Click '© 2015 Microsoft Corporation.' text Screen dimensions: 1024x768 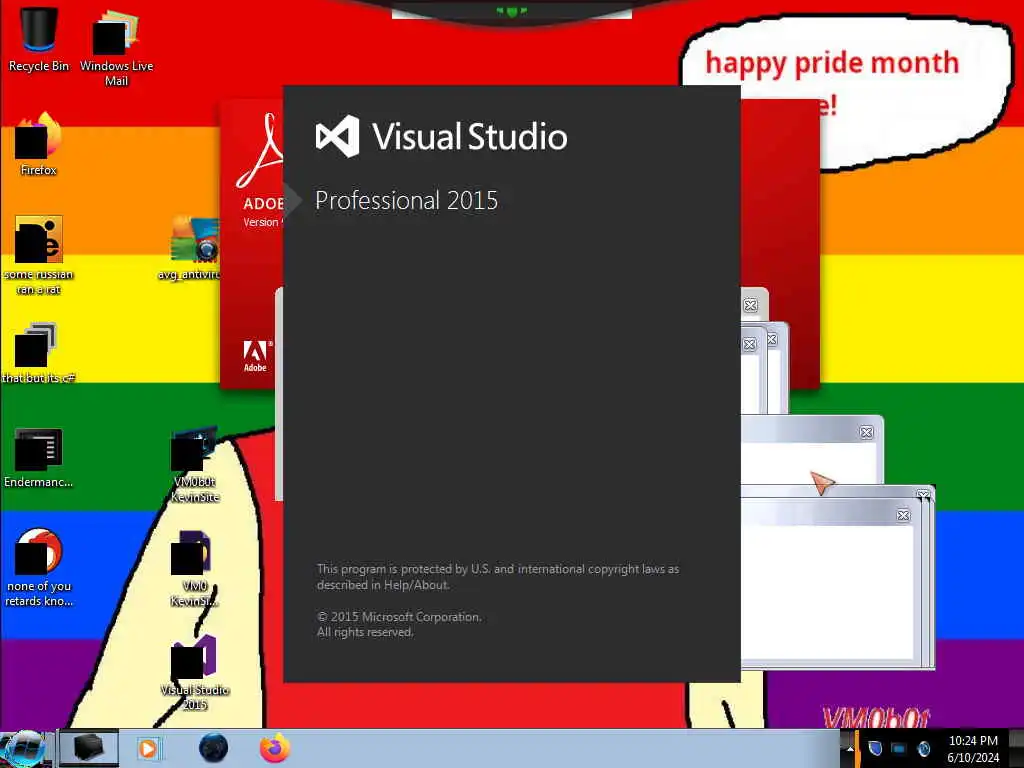pyautogui.click(x=399, y=616)
